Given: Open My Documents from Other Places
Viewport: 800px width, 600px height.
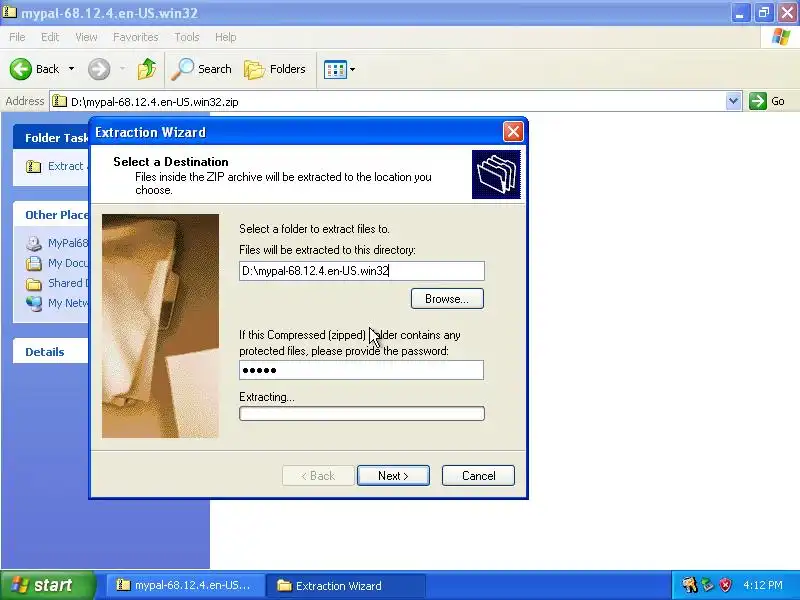Looking at the screenshot, I should (x=57, y=263).
